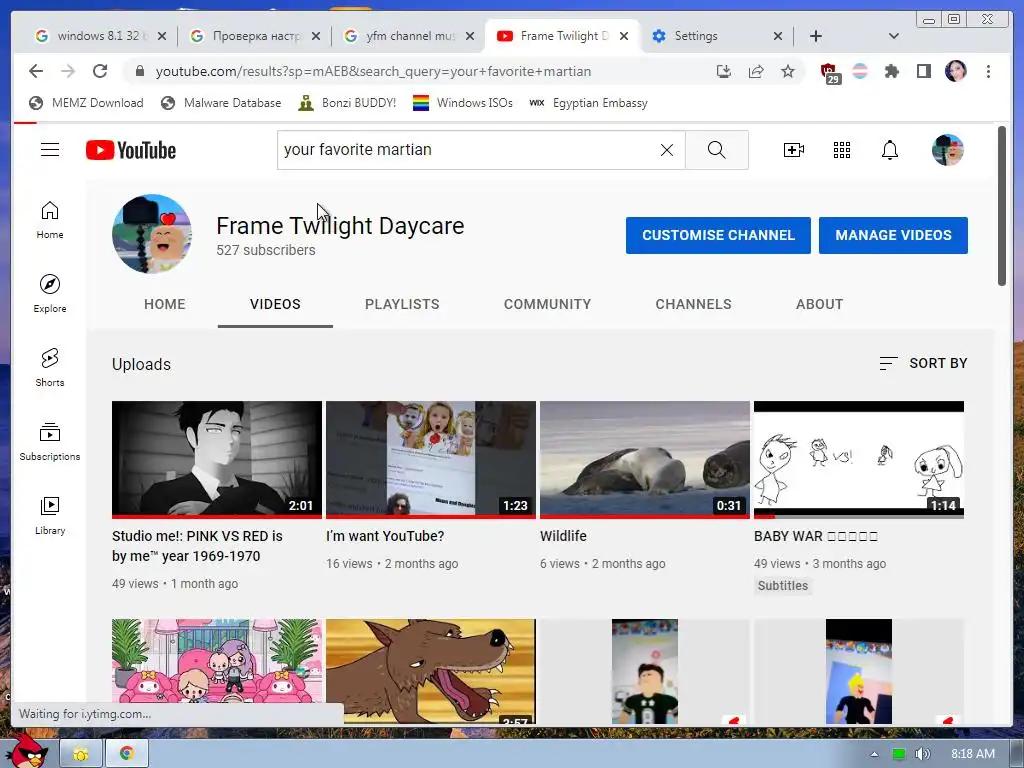Screen dimensions: 1024x768
Task: Click the 2:01 PINK VS RED thumbnail
Action: click(x=217, y=459)
